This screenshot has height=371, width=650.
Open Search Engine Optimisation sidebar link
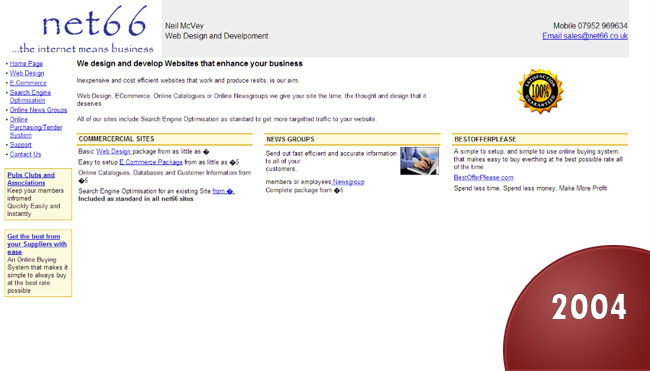tap(30, 96)
